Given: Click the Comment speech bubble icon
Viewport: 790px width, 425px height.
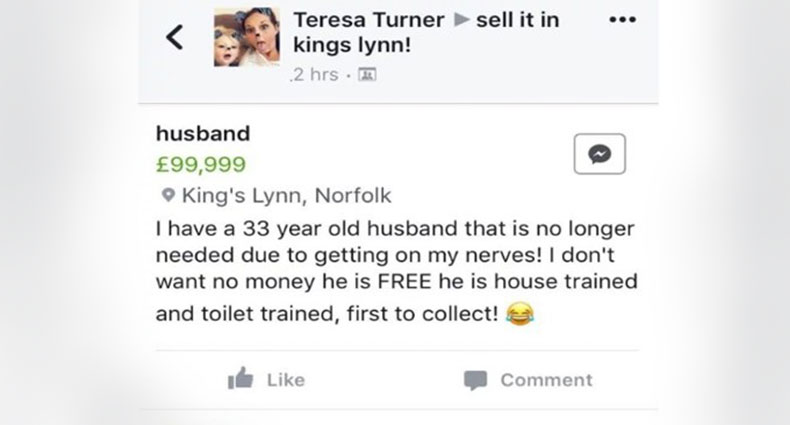Looking at the screenshot, I should [475, 380].
